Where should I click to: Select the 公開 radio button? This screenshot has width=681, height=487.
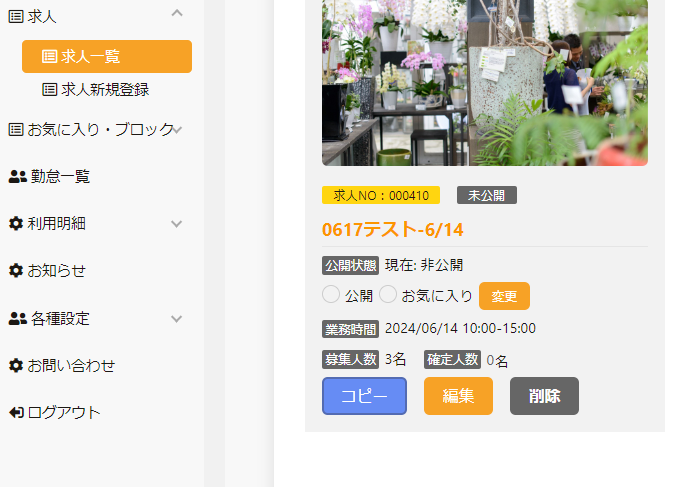pyautogui.click(x=331, y=294)
